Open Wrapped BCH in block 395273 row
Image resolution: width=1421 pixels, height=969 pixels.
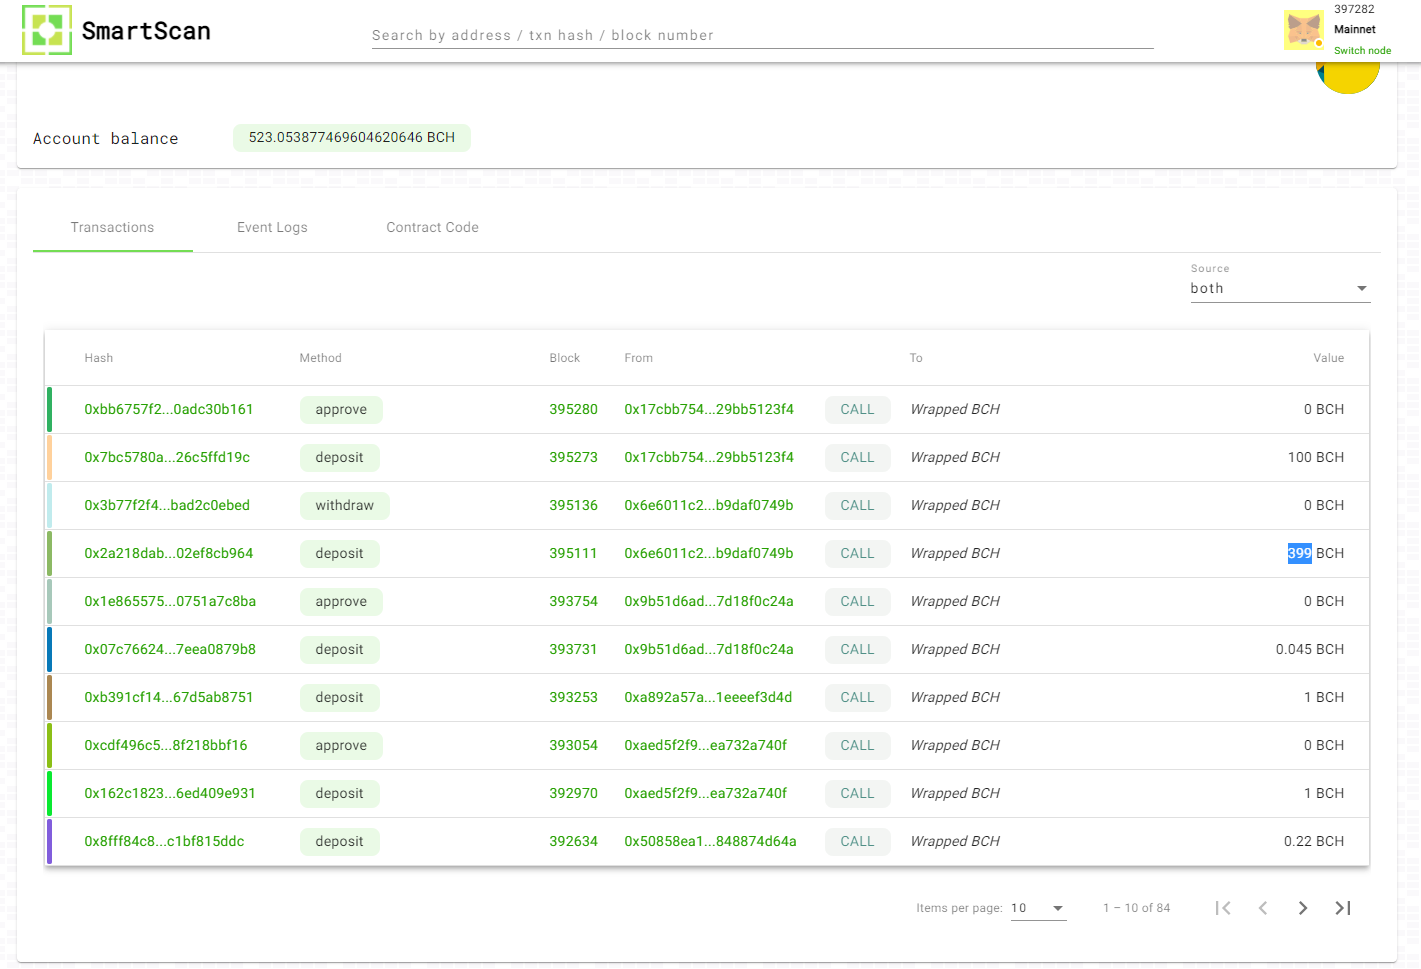pyautogui.click(x=955, y=458)
